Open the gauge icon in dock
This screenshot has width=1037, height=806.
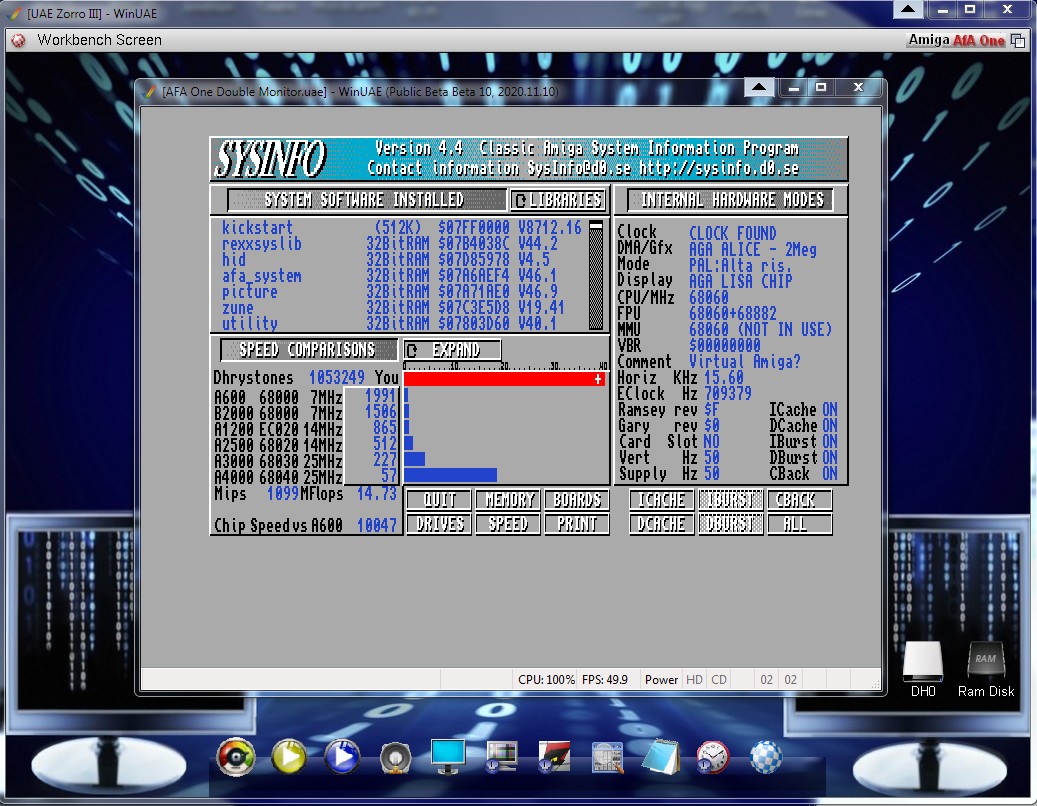236,757
